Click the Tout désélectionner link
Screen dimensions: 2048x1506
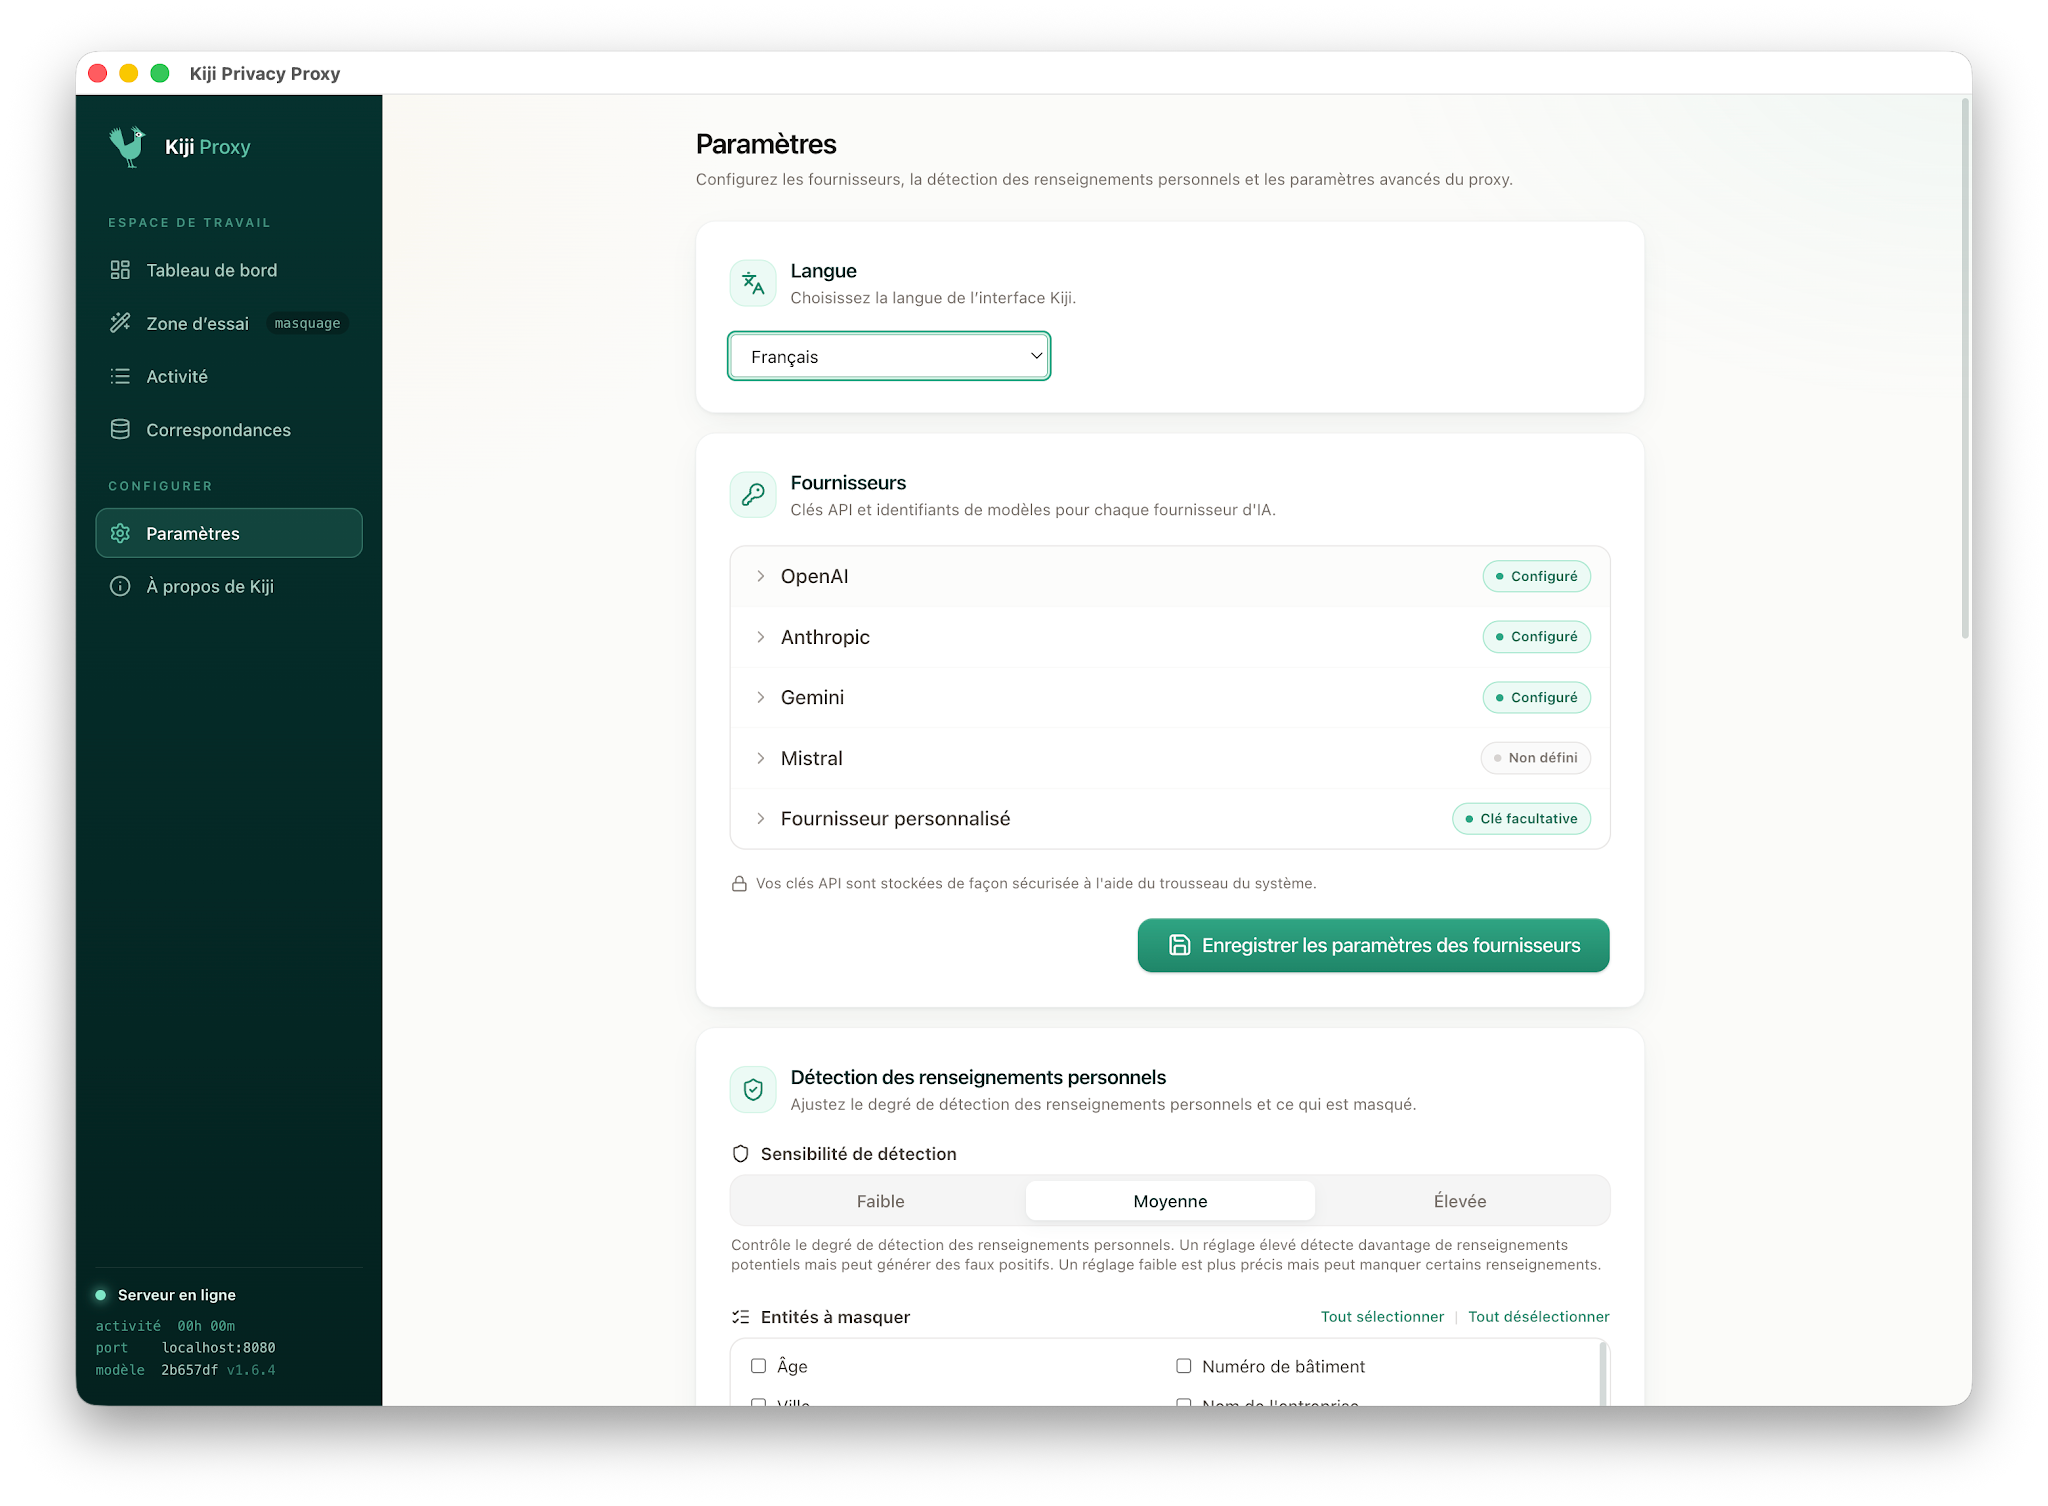coord(1539,1317)
